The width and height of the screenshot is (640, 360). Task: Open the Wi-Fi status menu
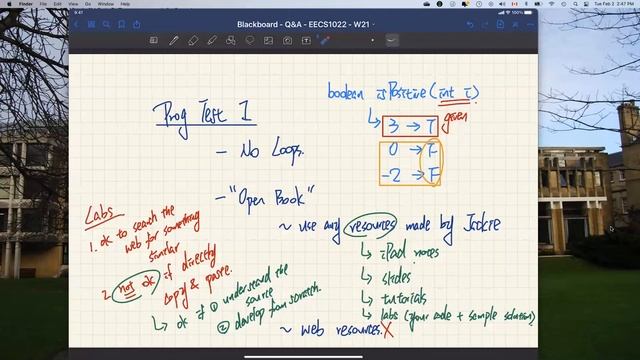(x=551, y=4)
